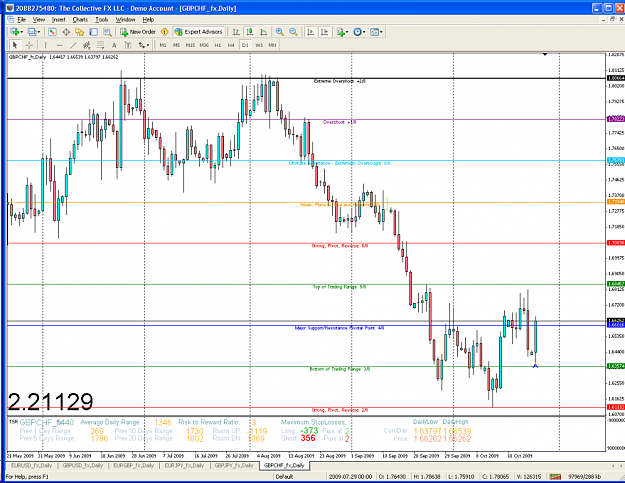Open the View menu
625x483 pixels.
click(x=39, y=20)
